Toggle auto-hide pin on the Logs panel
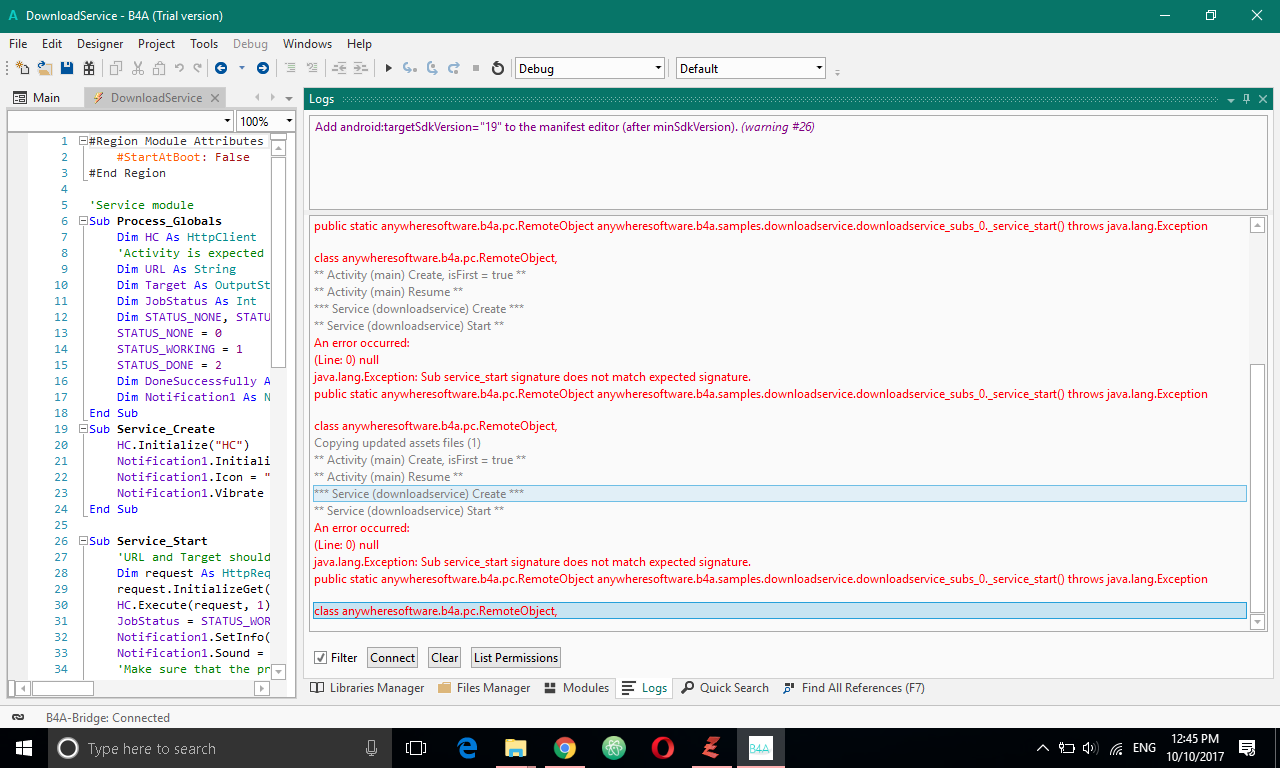Screen dimensions: 1280x768 1246,99
